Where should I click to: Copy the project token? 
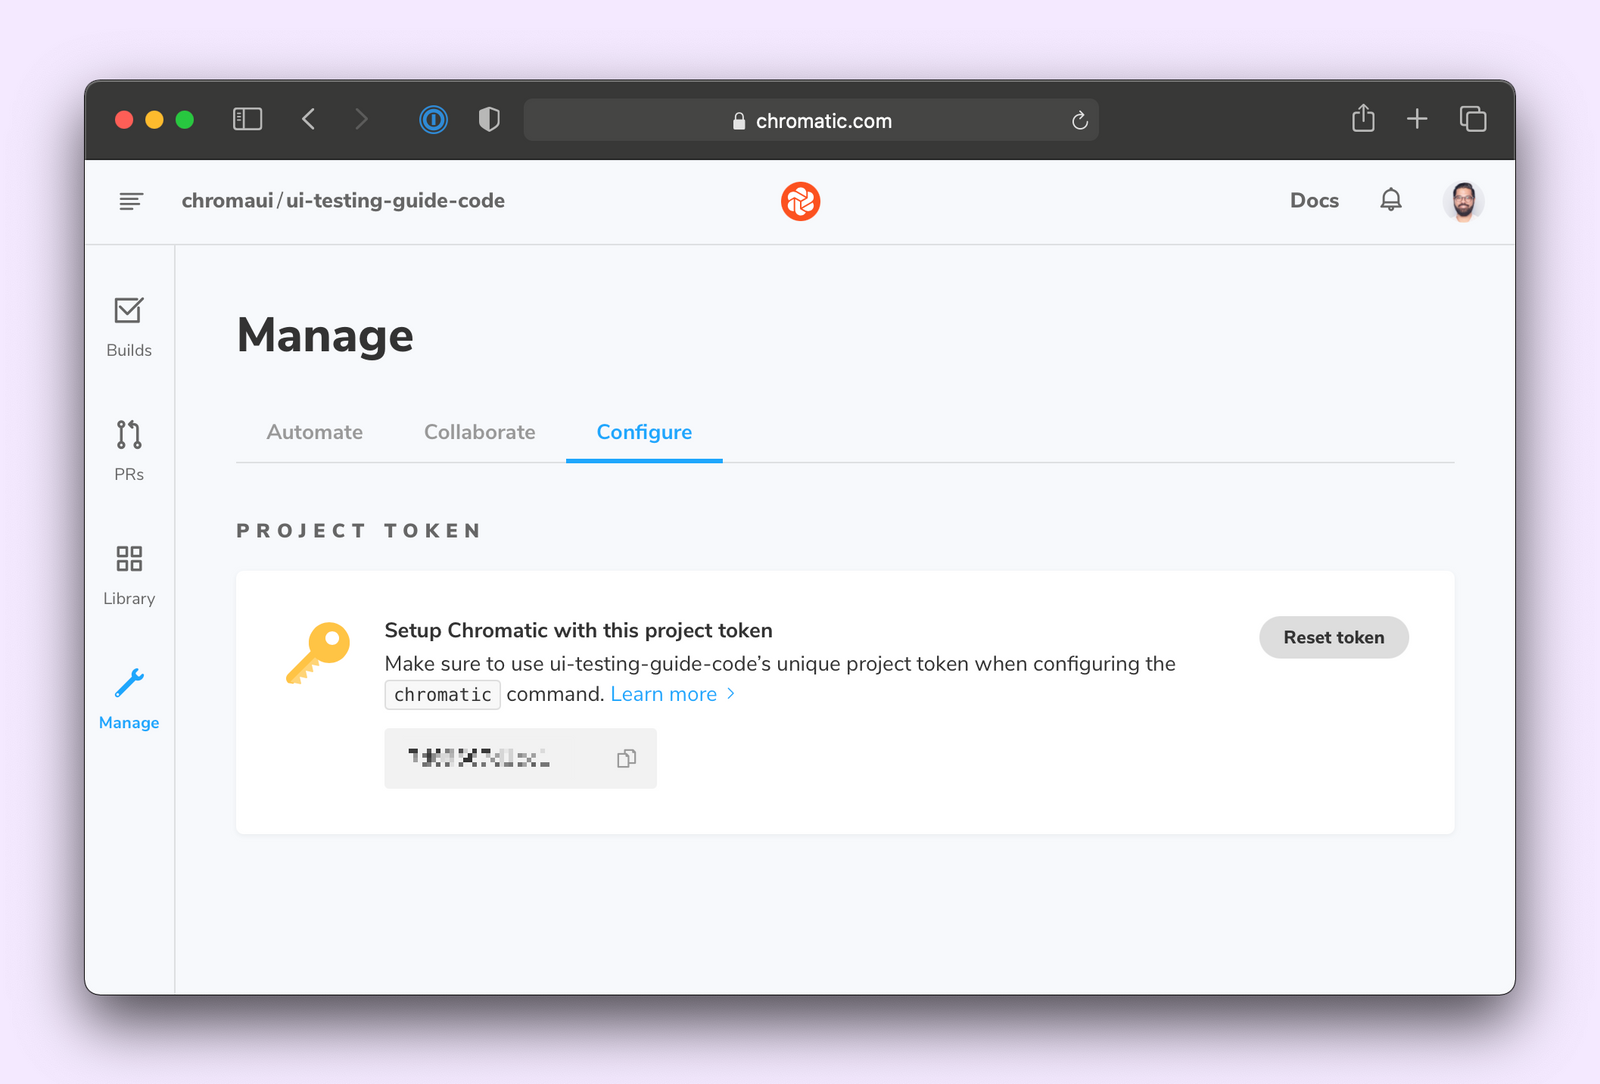pyautogui.click(x=626, y=758)
